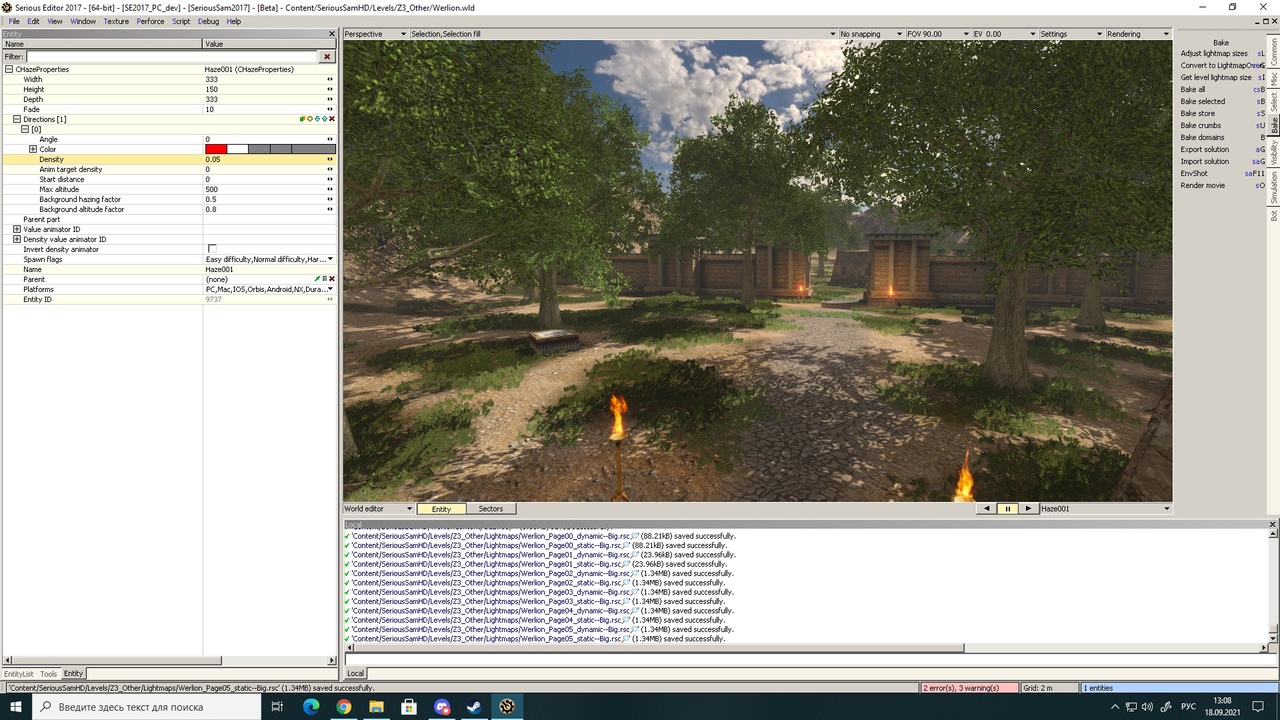This screenshot has height=720, width=1280.
Task: Switch to the EntityList tab
Action: pyautogui.click(x=18, y=674)
